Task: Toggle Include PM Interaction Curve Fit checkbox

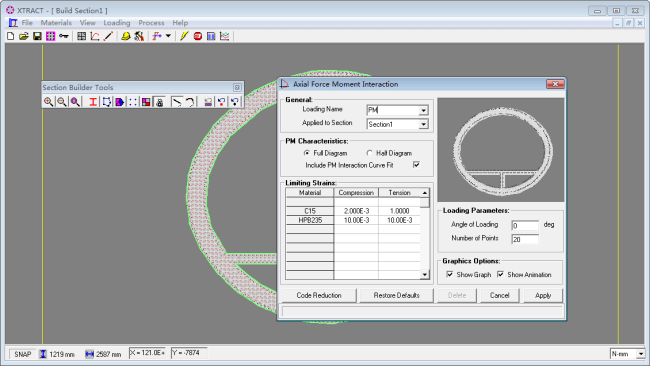Action: click(x=416, y=165)
